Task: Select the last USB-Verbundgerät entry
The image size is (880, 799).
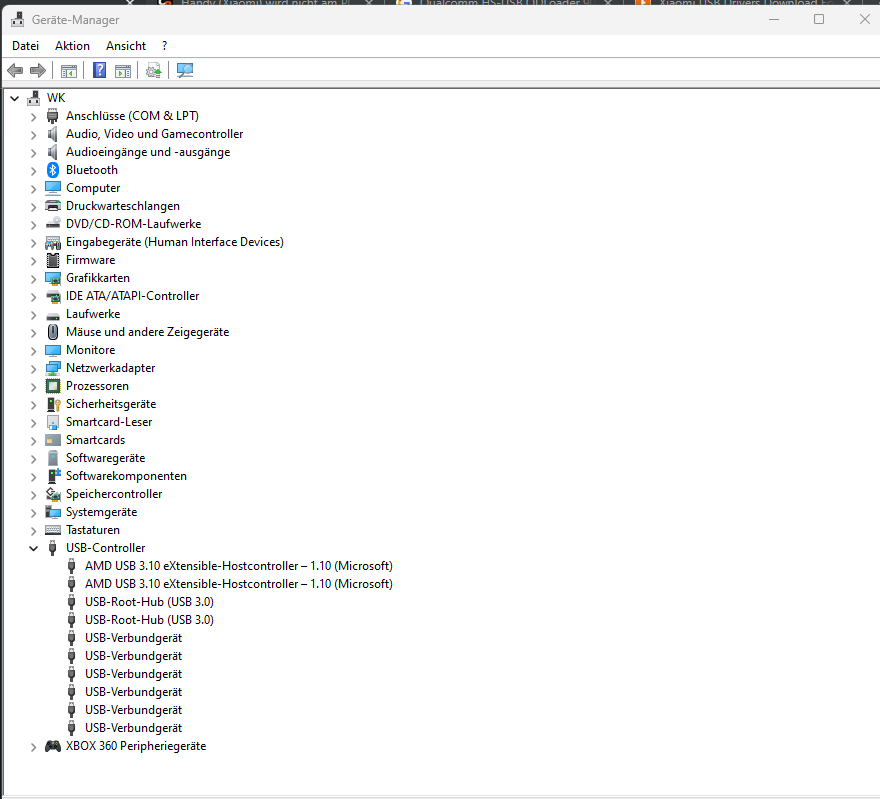Action: tap(134, 728)
